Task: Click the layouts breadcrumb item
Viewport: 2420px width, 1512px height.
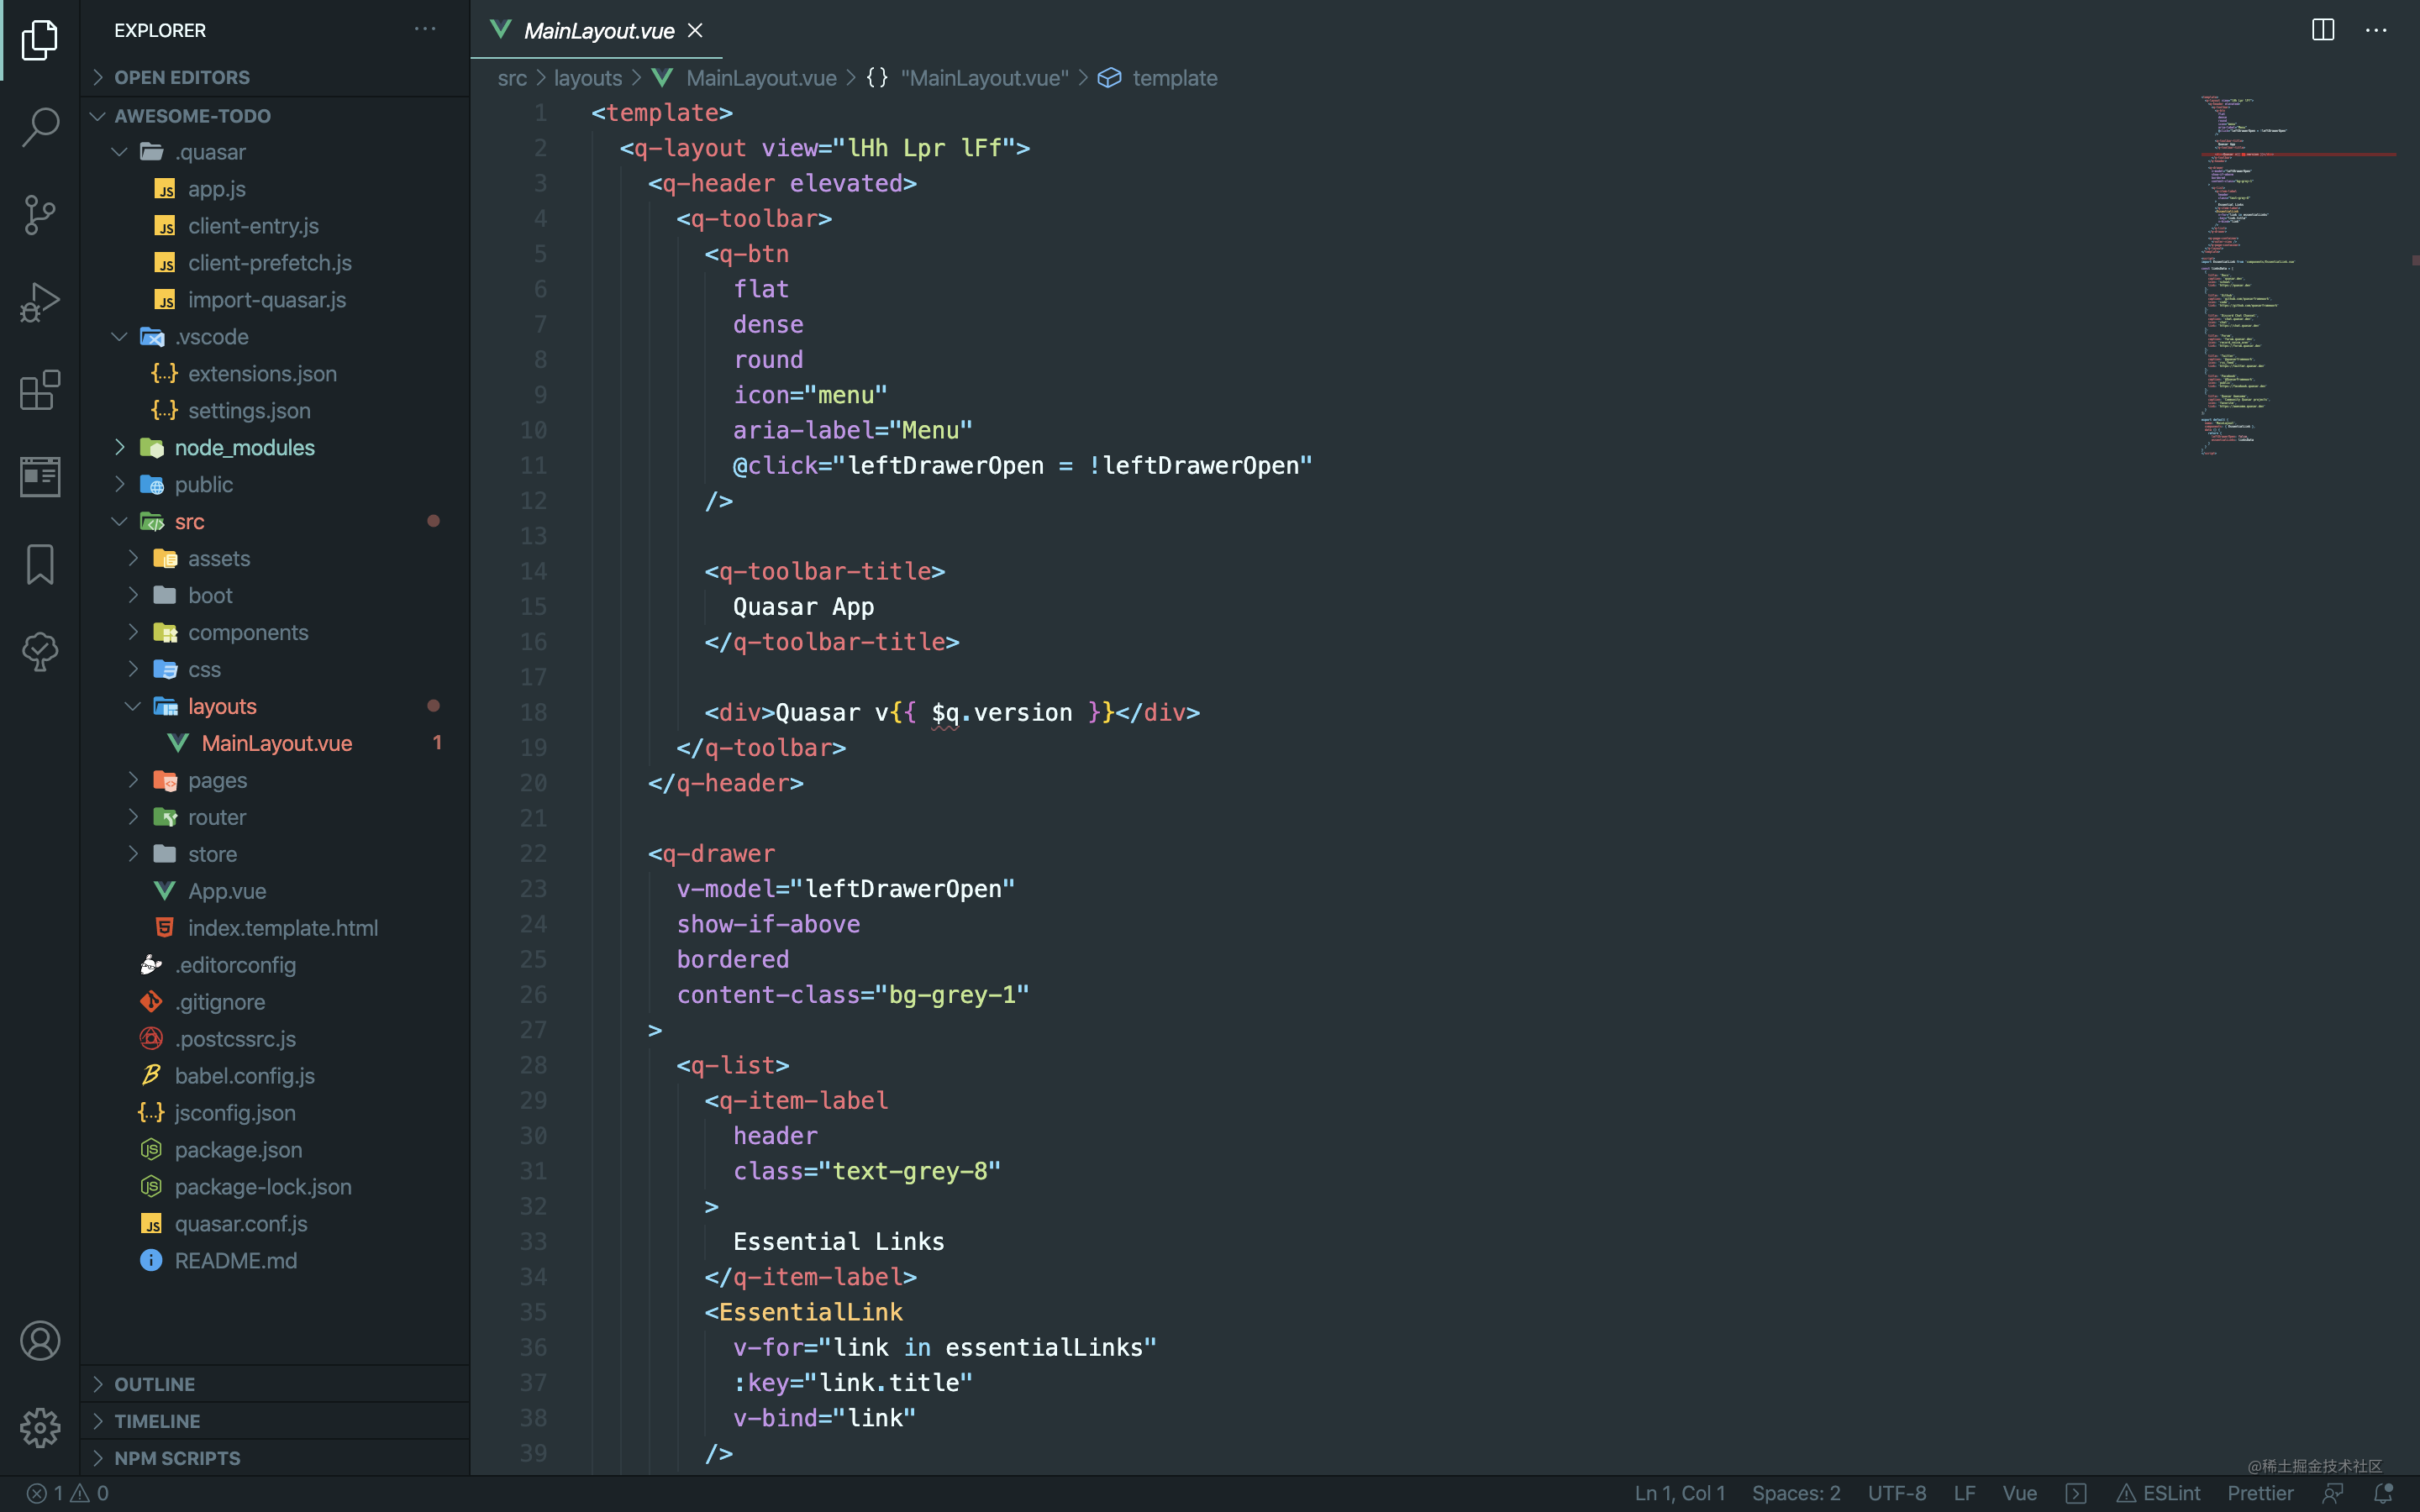Action: pos(588,78)
